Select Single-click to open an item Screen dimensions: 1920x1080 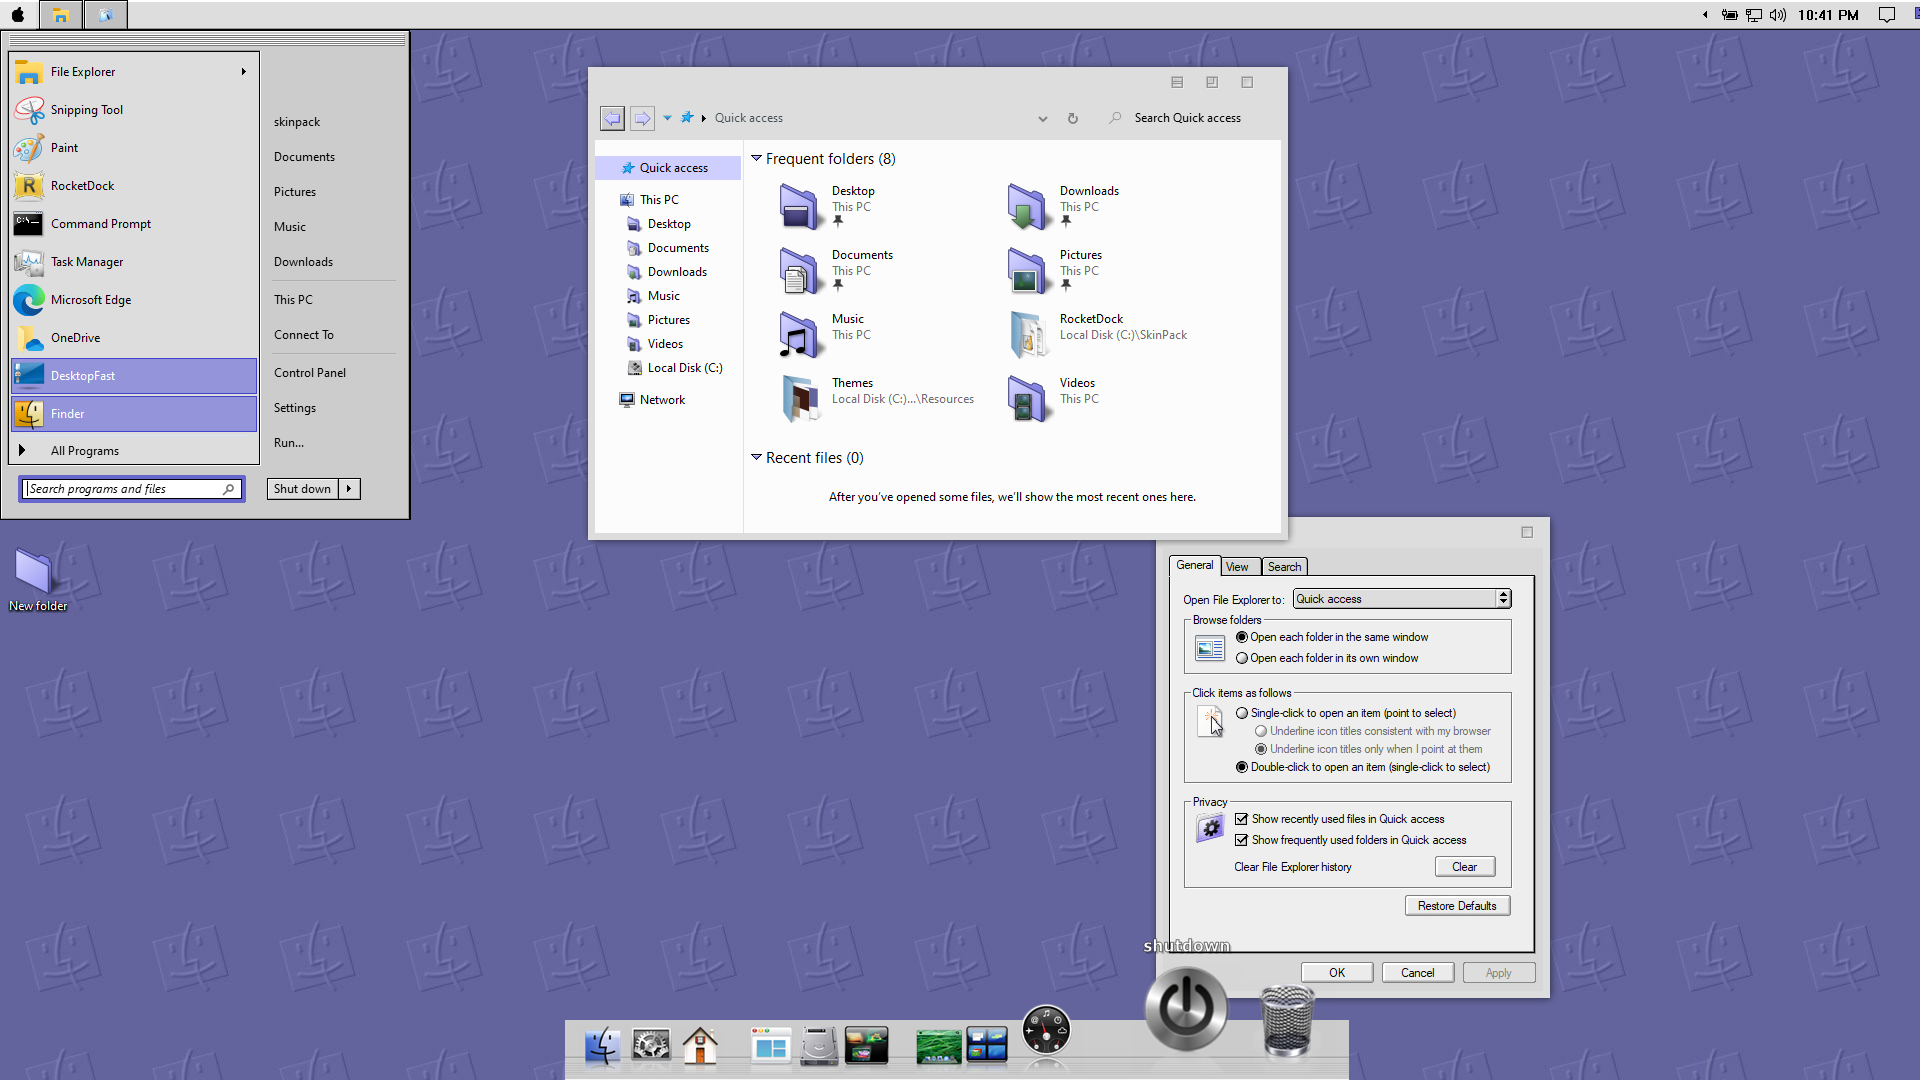click(x=1242, y=713)
